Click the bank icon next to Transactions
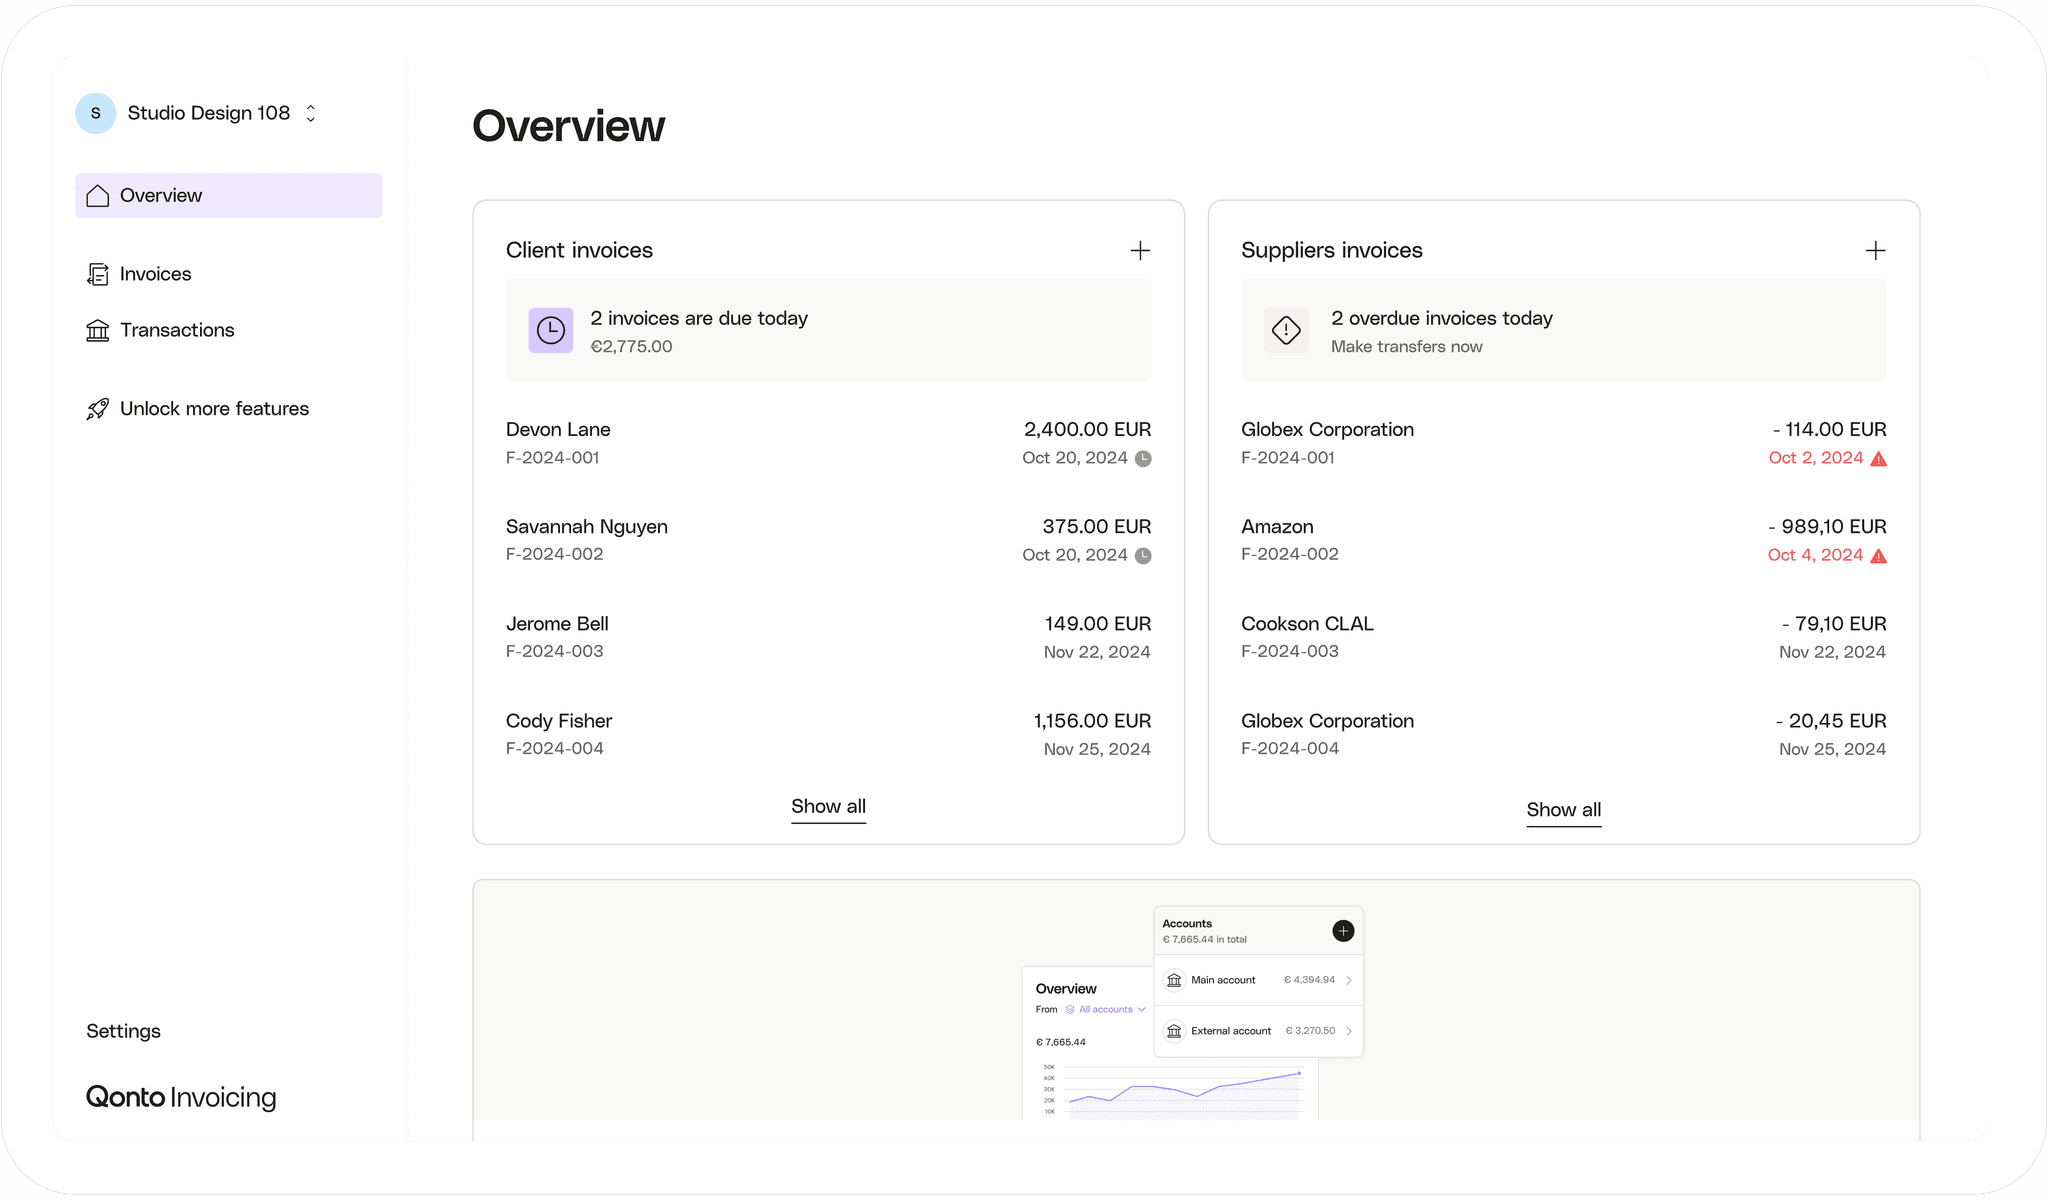 click(x=97, y=331)
